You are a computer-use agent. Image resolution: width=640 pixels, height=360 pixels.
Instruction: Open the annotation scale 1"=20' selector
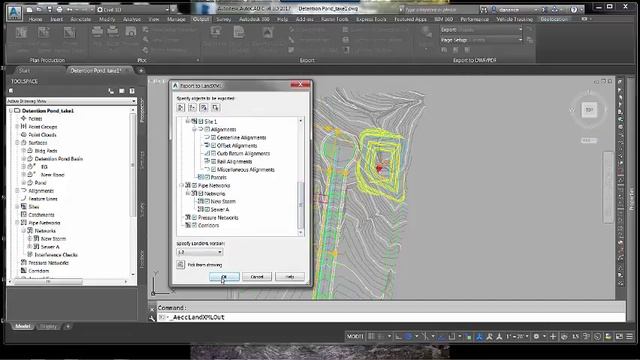[517, 336]
